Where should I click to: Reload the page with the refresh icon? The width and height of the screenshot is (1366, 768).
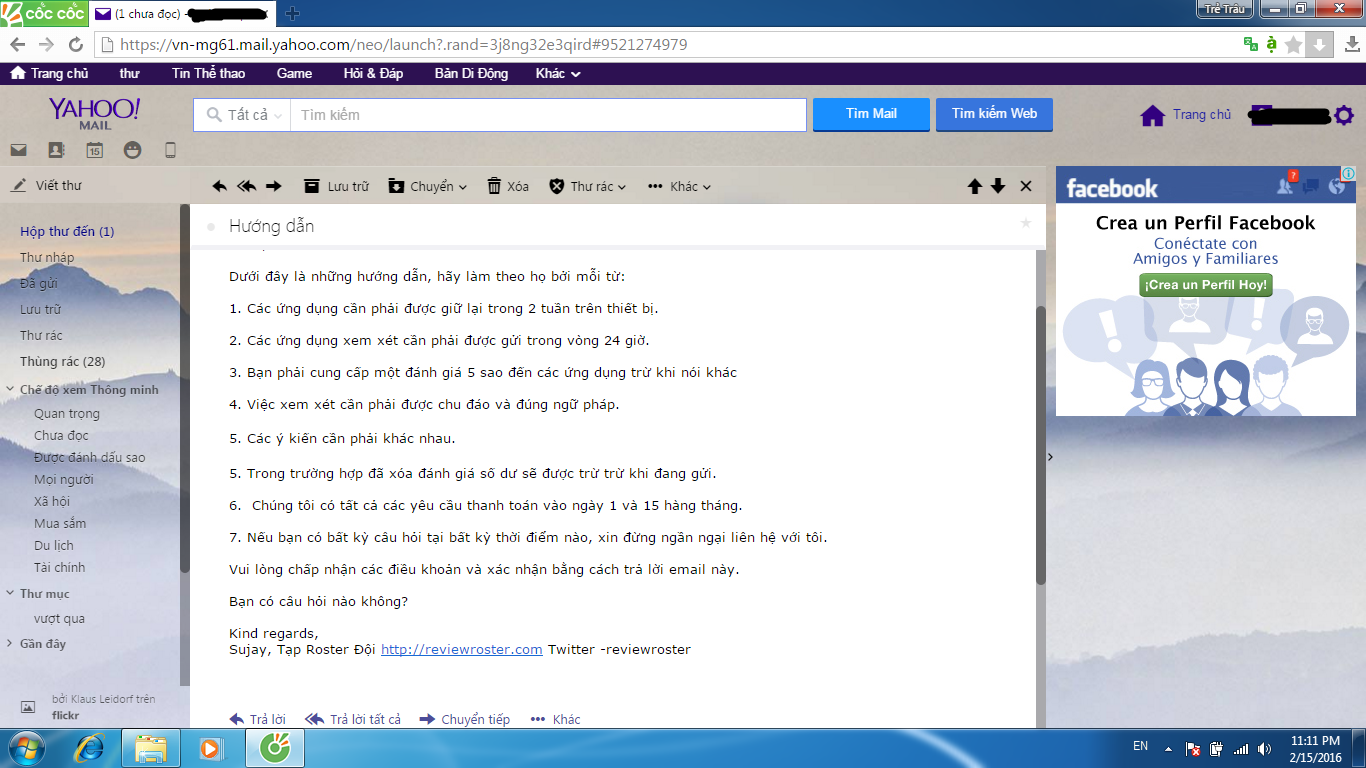coord(76,45)
